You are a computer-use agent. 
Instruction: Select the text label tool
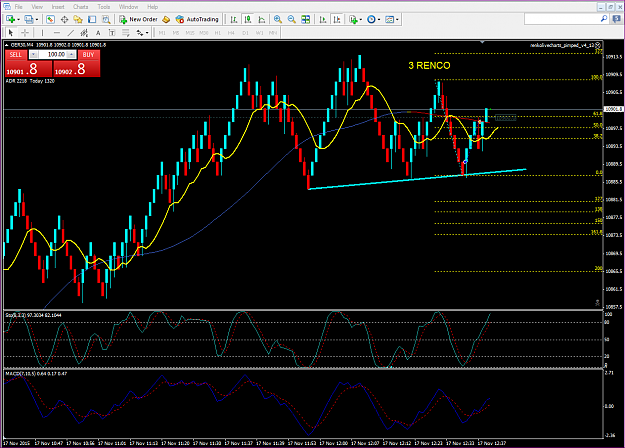112,33
